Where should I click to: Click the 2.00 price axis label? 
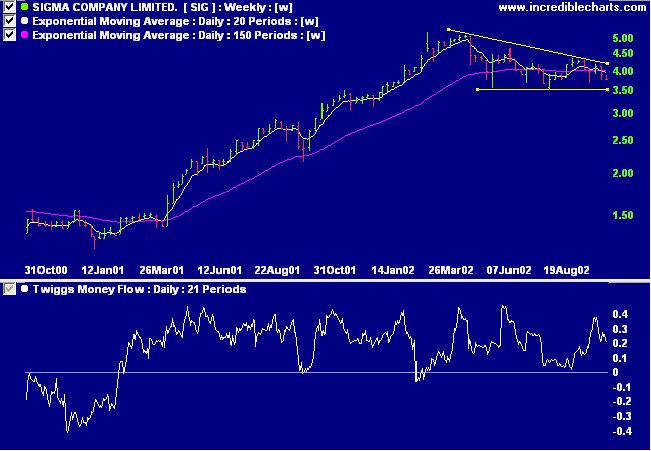pyautogui.click(x=623, y=174)
